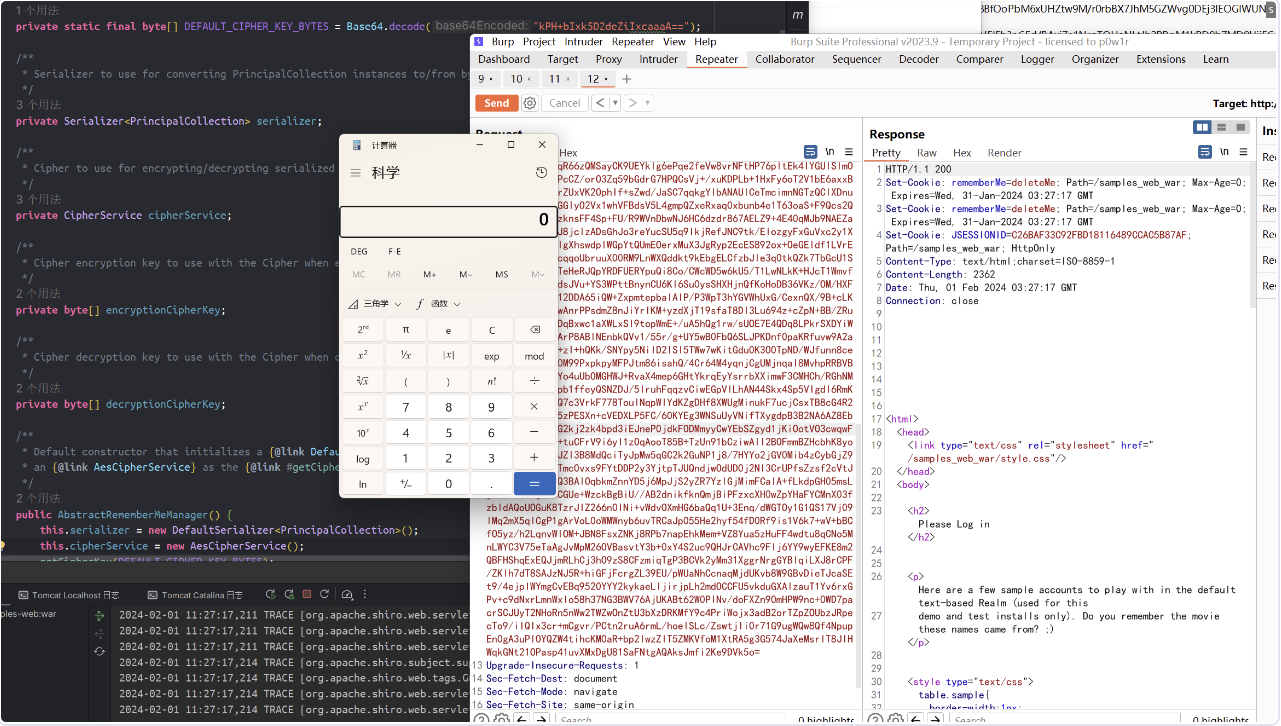Image resolution: width=1281 pixels, height=726 pixels.
Task: Toggle calculator 2nd function key
Action: [362, 330]
